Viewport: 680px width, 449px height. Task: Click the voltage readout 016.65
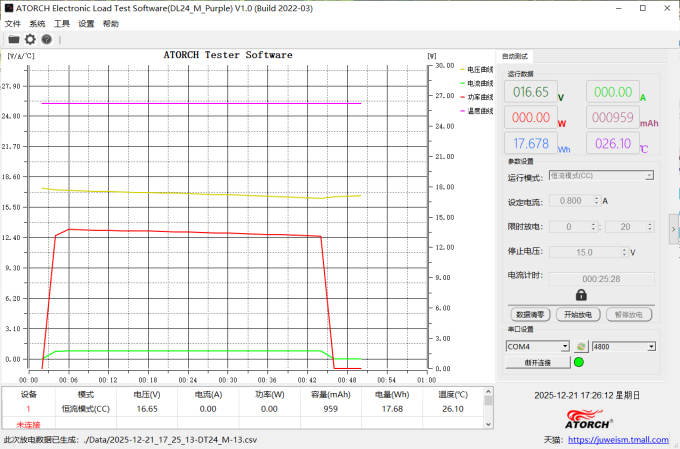(531, 92)
